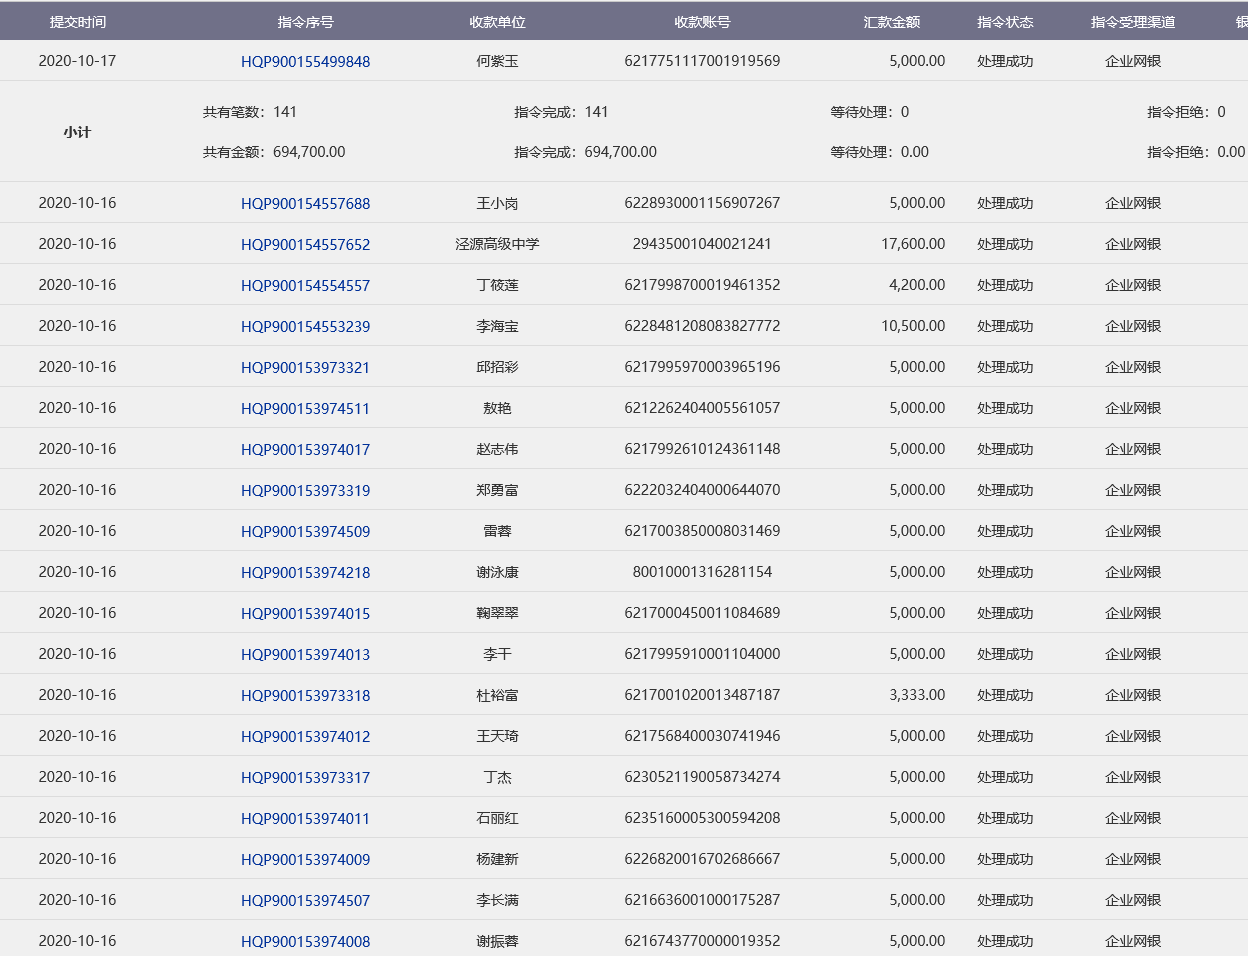The width and height of the screenshot is (1248, 956).
Task: Open the HQP900154554557 instruction details
Action: click(x=305, y=286)
